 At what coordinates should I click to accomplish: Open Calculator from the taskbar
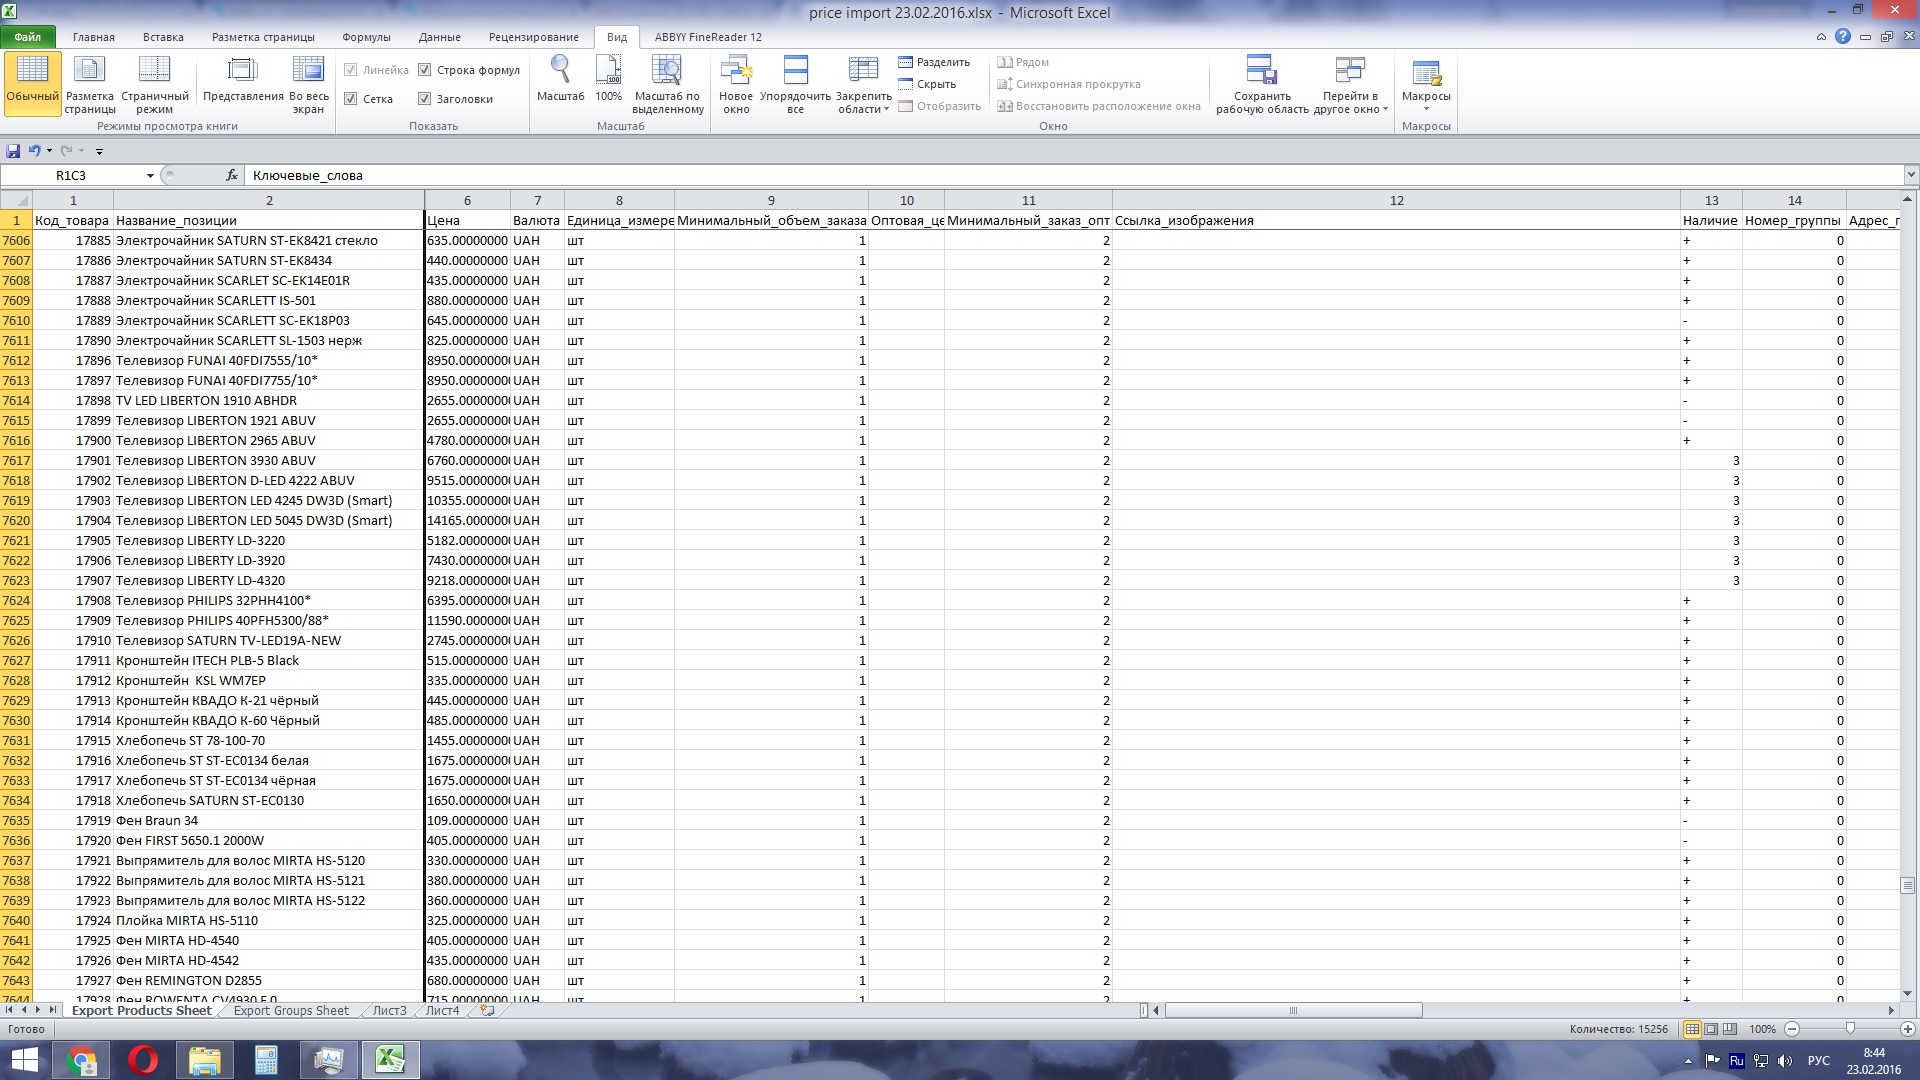click(x=267, y=1060)
